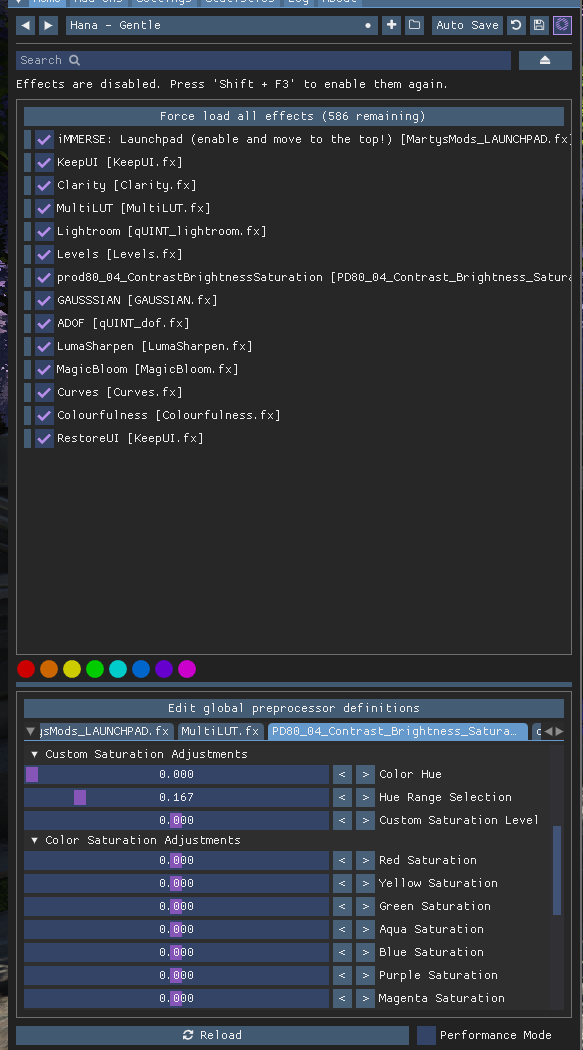
Task: Increase Aqua Saturation with > button
Action: 365,929
